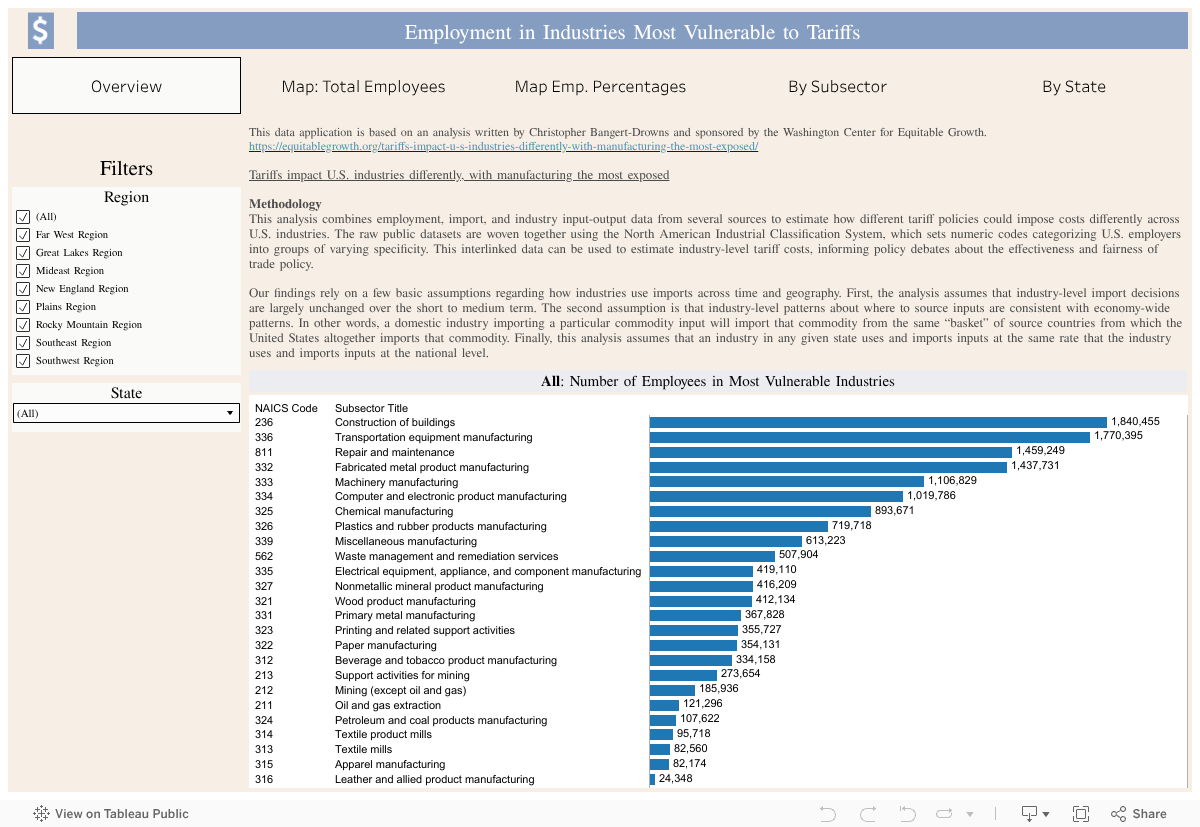Click the Revert icon in toolbar
The height and width of the screenshot is (827, 1200).
(x=908, y=814)
